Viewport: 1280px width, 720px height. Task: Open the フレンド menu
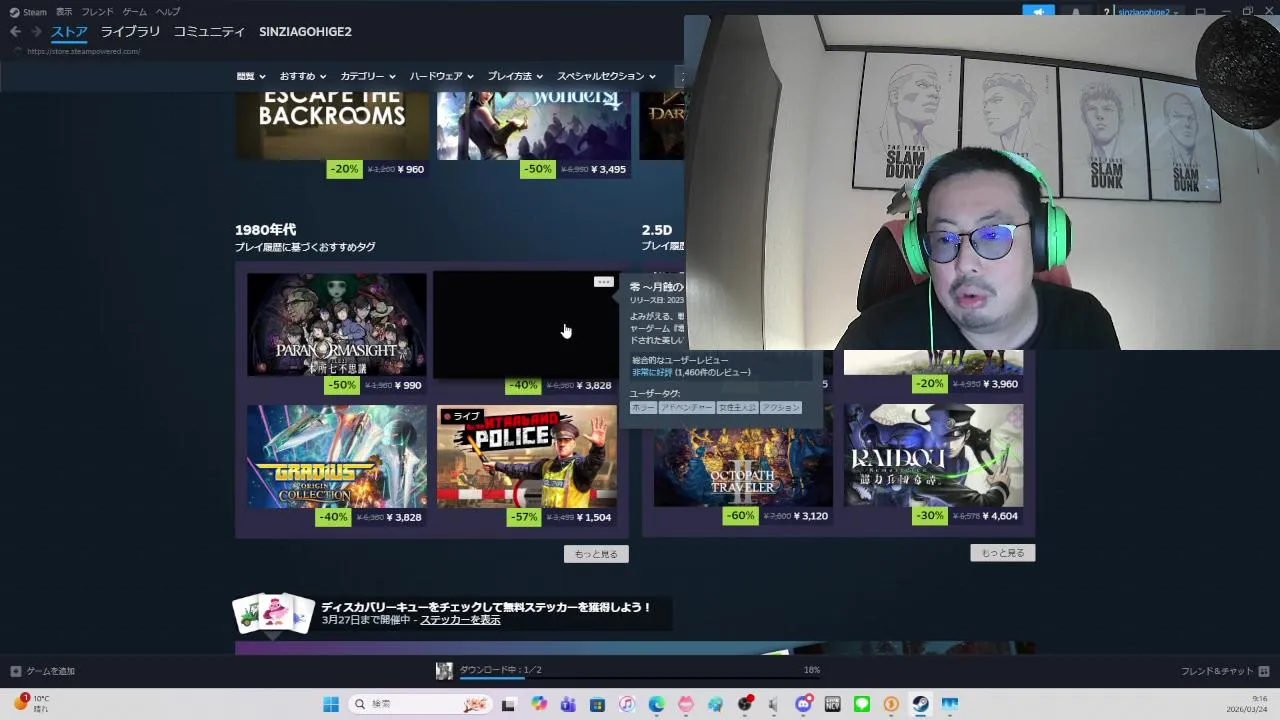[x=97, y=12]
